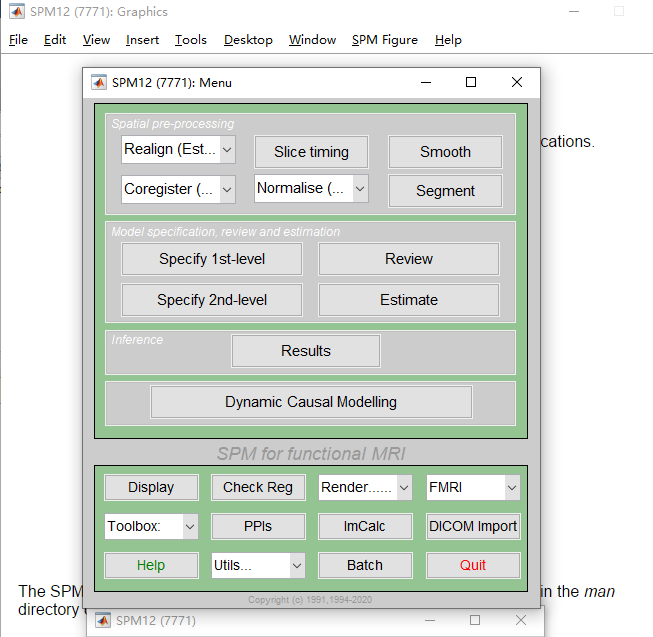Viewport: 653px width, 637px height.
Task: Click the PPIs button
Action: point(258,526)
